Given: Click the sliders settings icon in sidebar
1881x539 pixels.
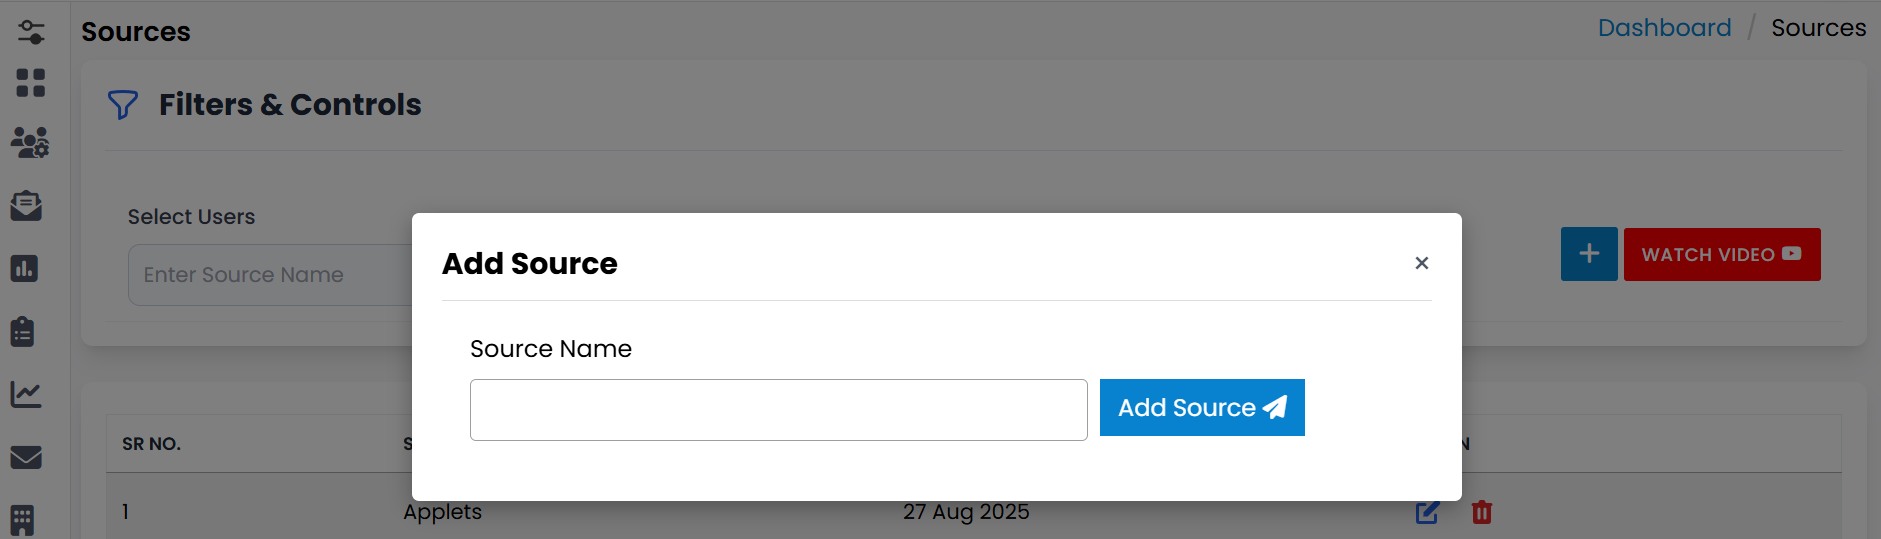Looking at the screenshot, I should [31, 32].
